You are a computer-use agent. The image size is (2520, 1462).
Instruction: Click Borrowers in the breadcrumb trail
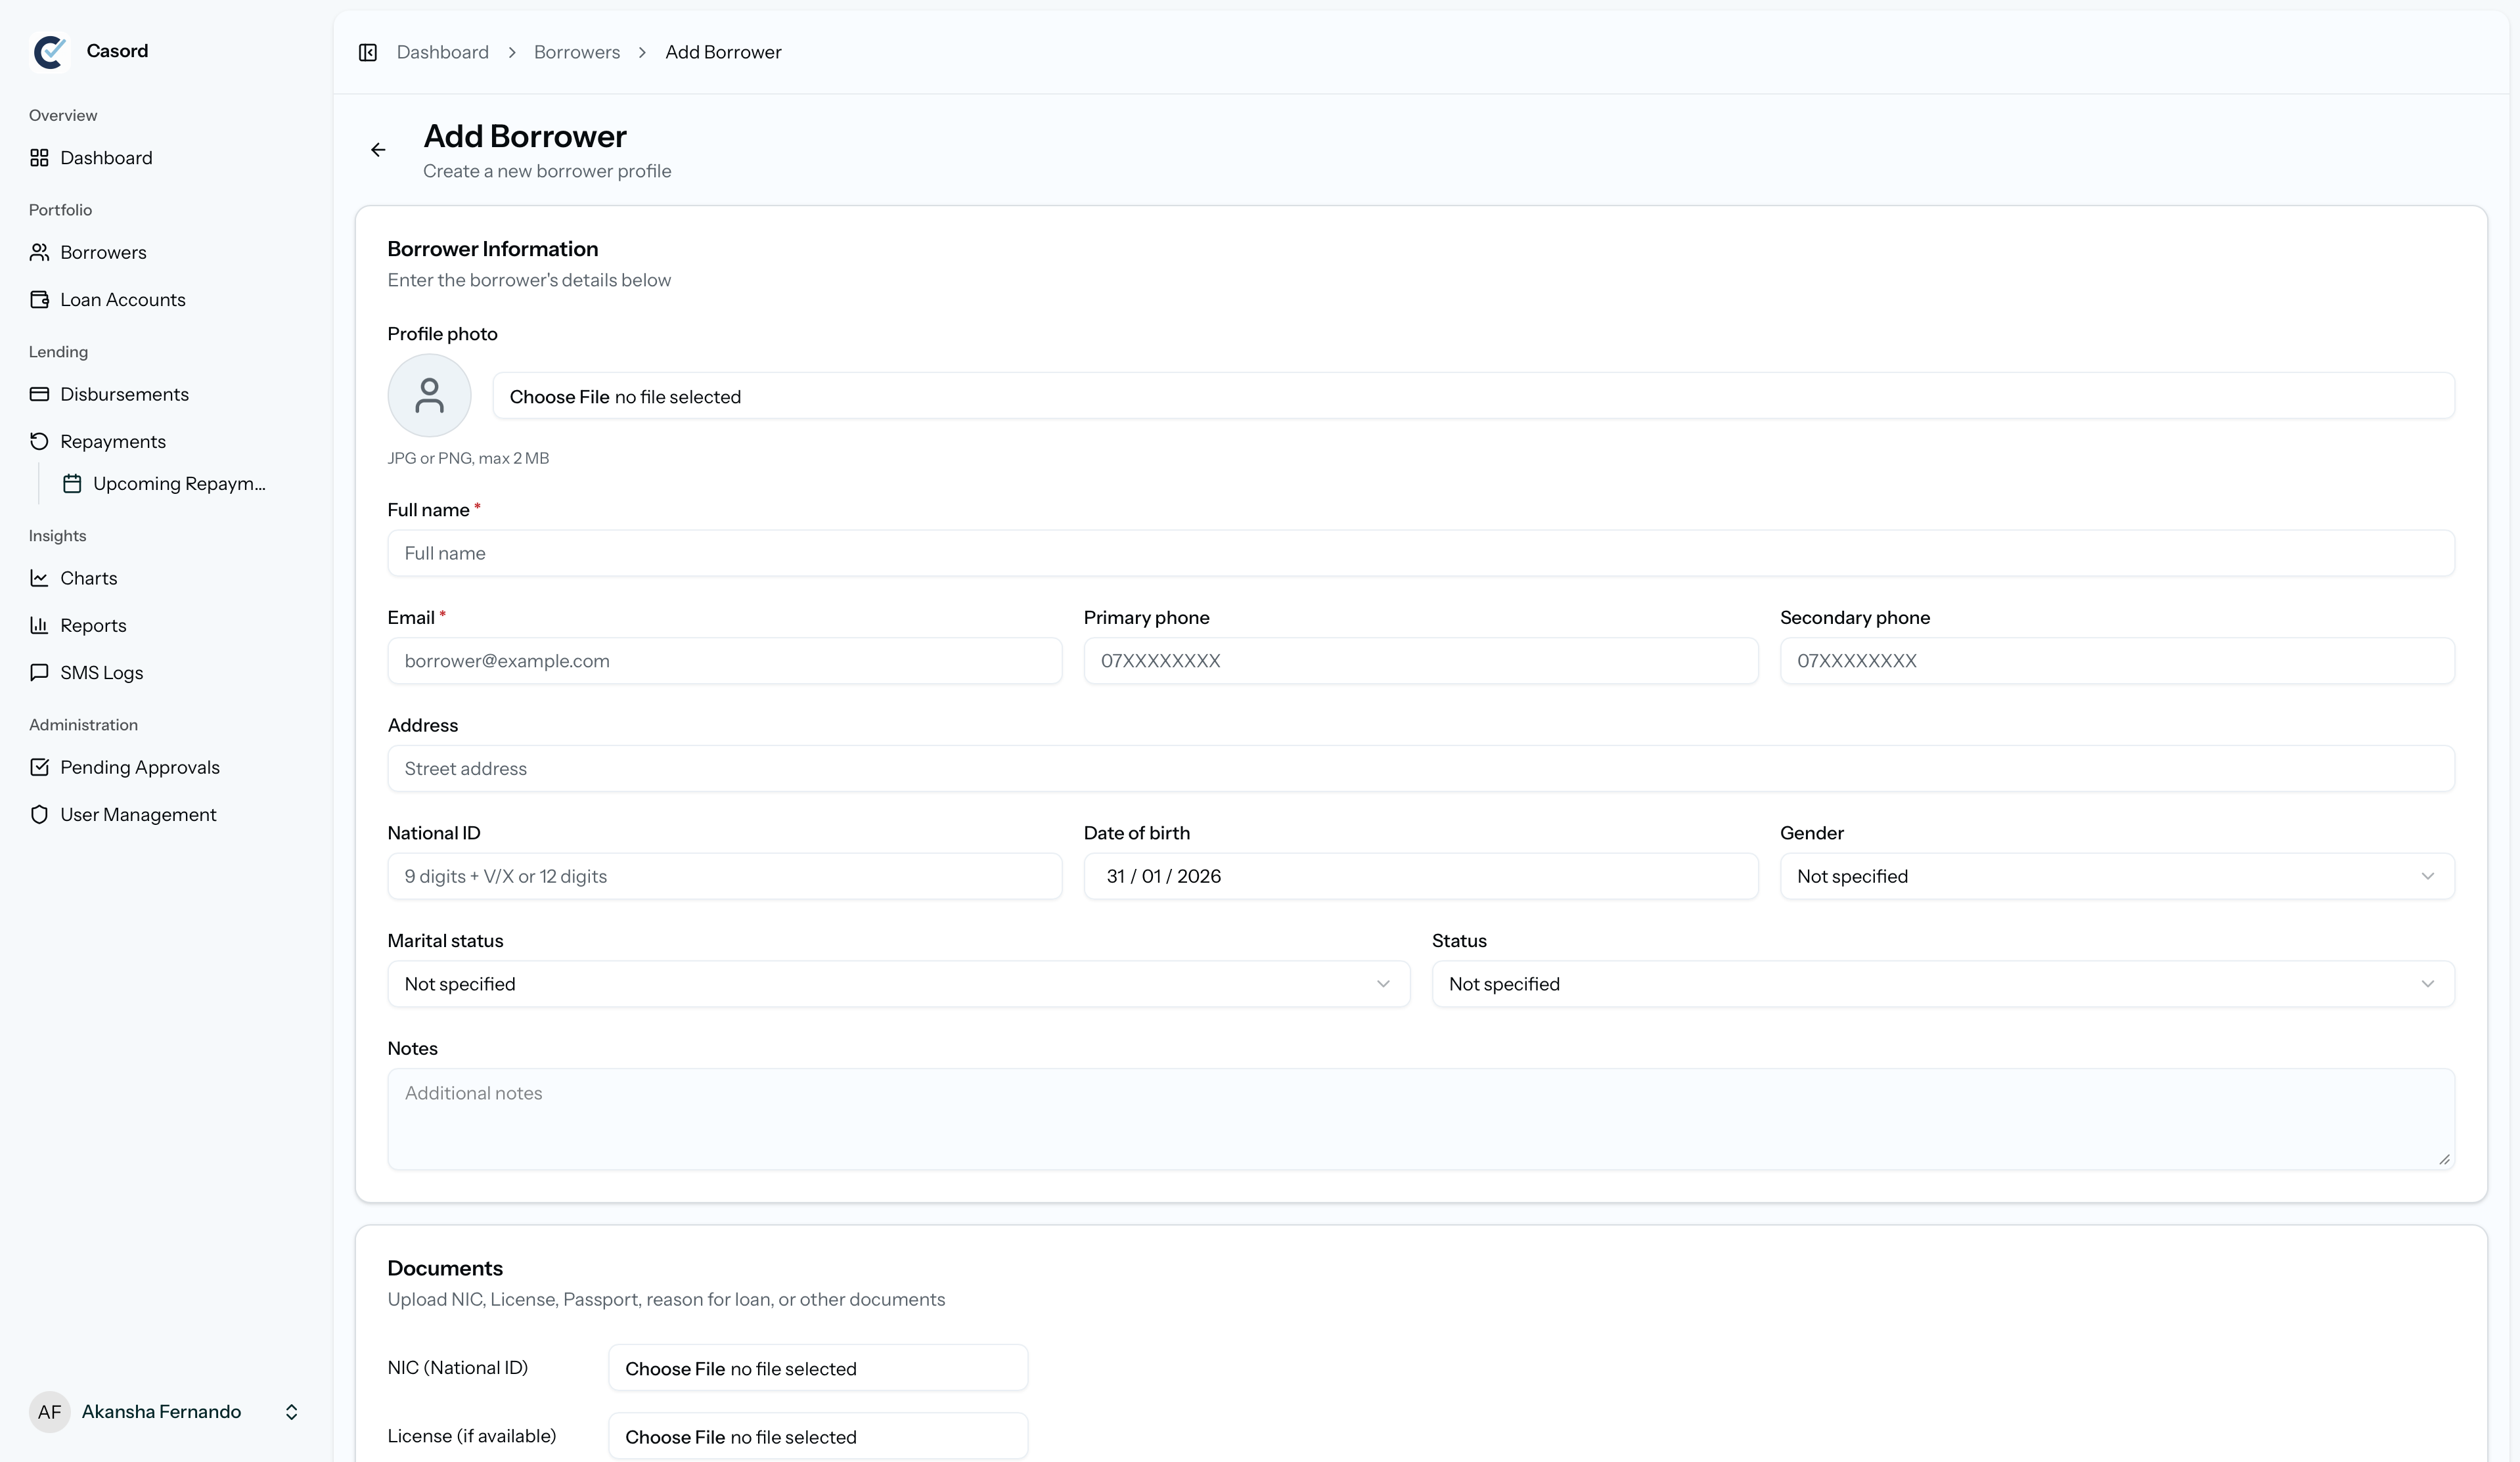click(576, 52)
